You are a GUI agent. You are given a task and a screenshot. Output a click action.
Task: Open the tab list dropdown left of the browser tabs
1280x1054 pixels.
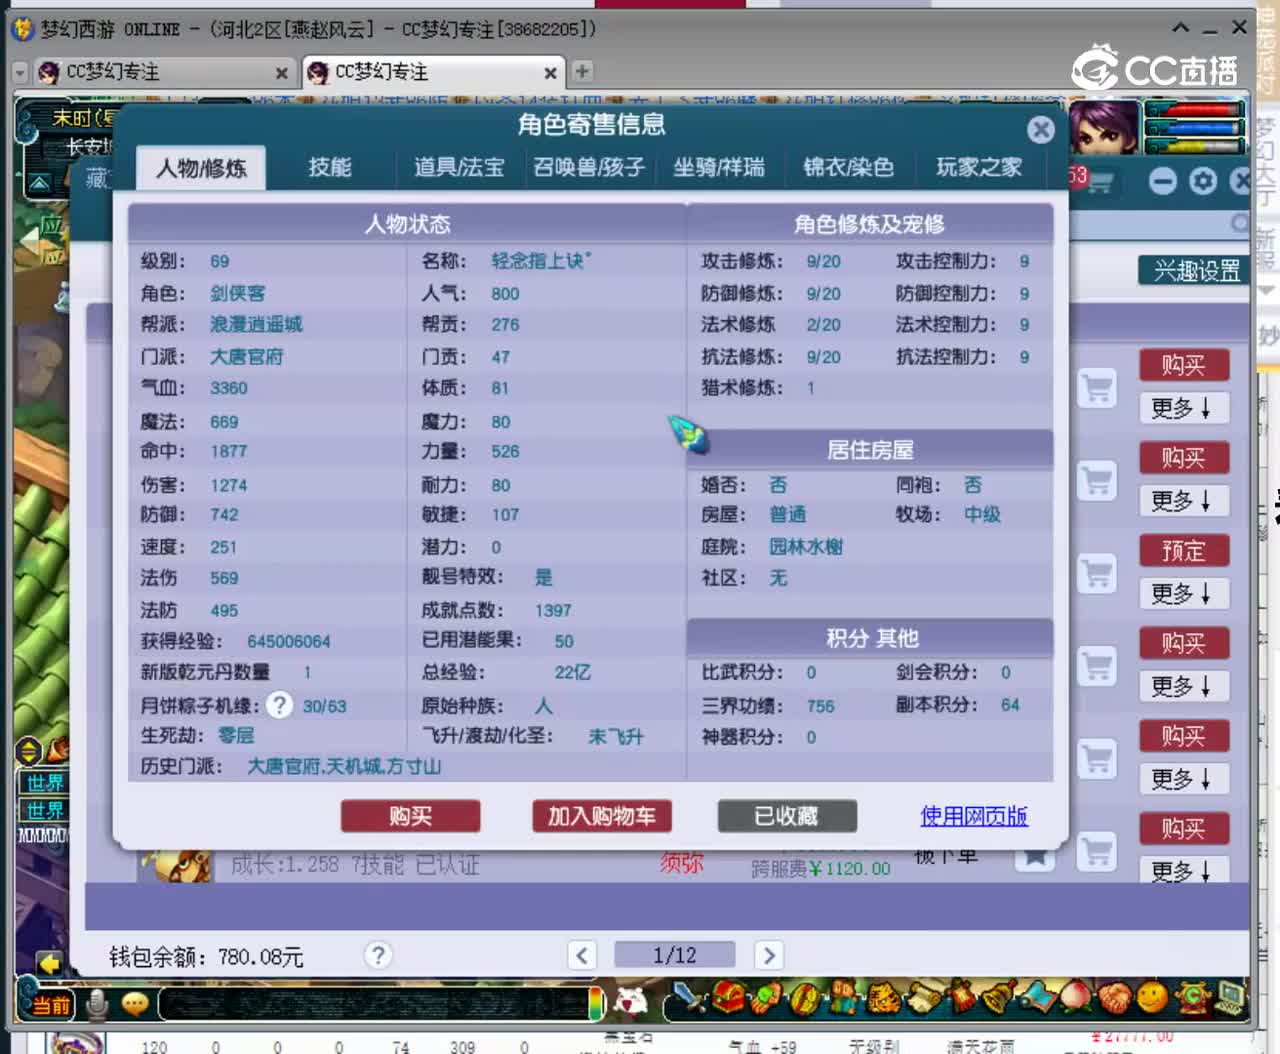click(20, 72)
